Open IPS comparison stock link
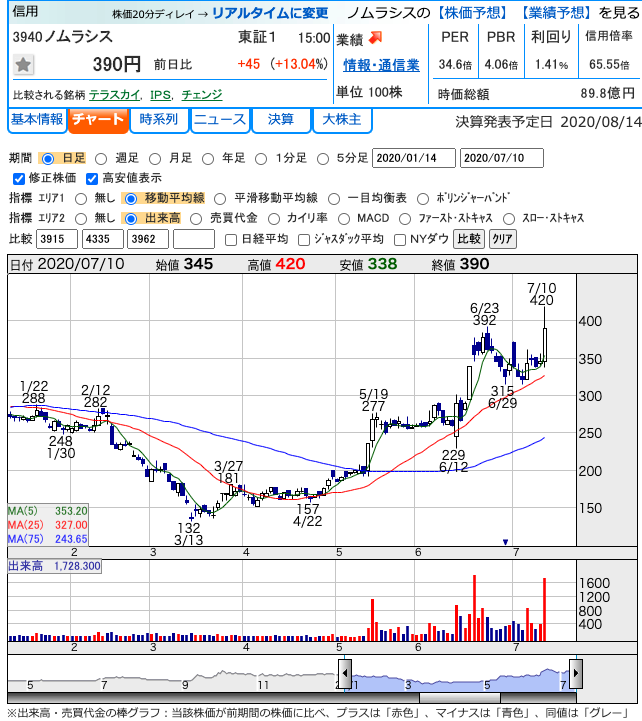Viewport: 642px width, 721px height. [160, 95]
